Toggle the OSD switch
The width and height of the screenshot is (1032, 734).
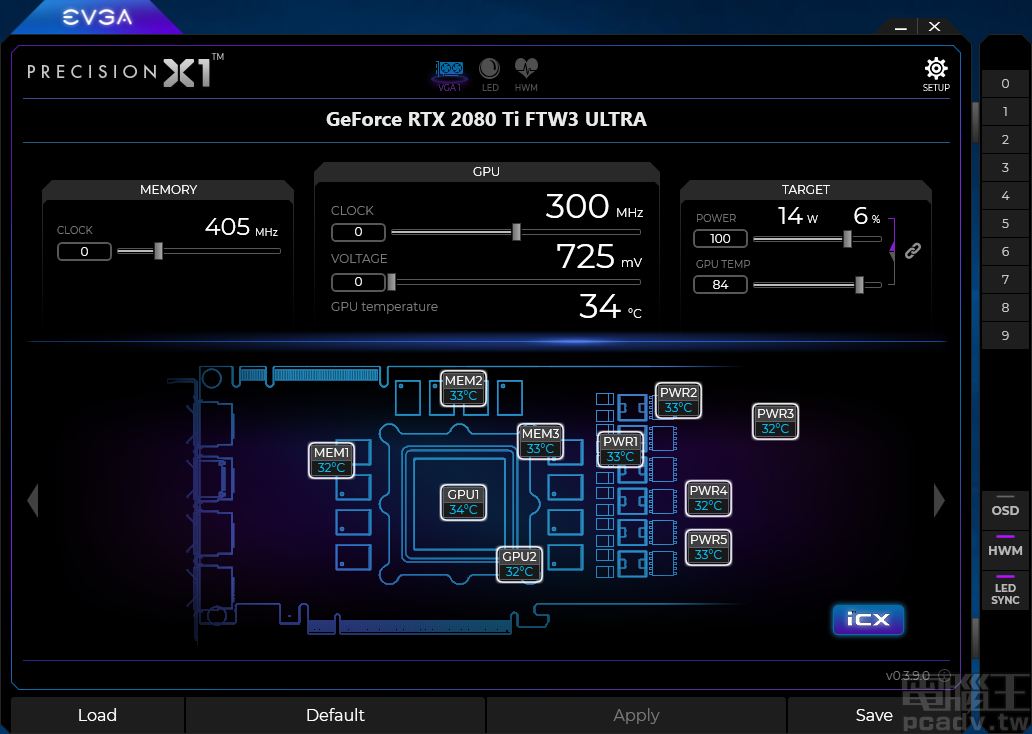point(1005,508)
